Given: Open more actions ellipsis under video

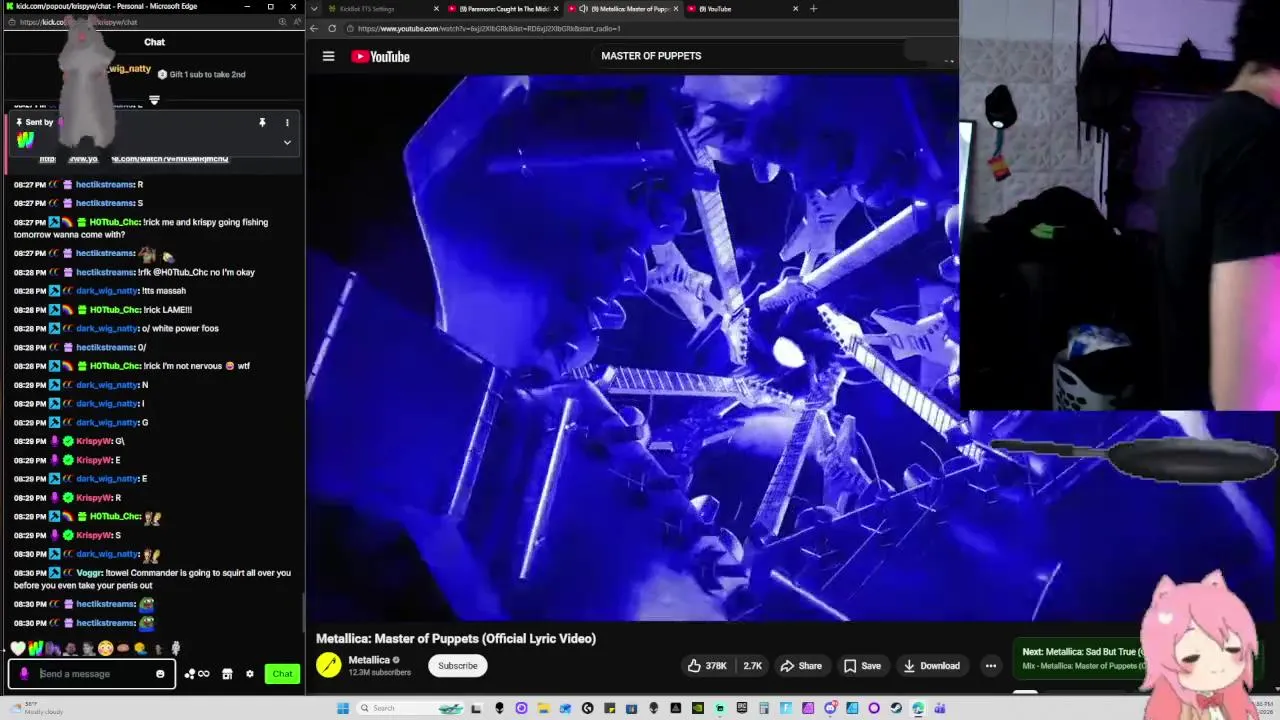Looking at the screenshot, I should tap(990, 666).
